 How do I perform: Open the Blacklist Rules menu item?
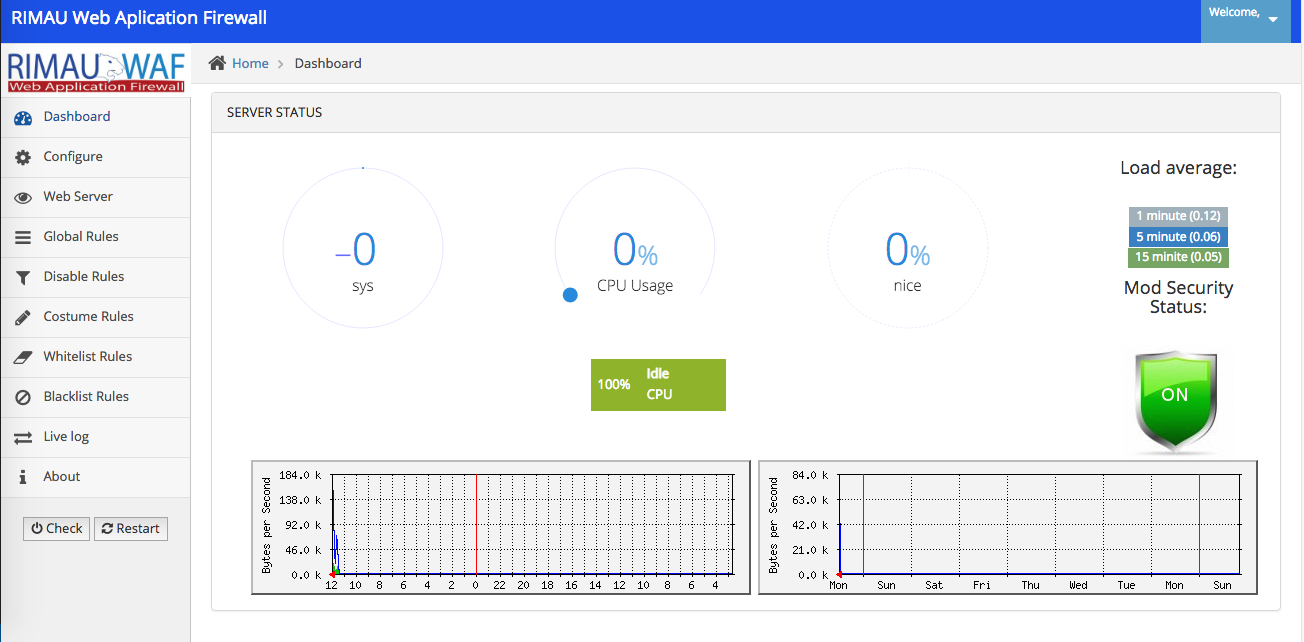click(95, 397)
